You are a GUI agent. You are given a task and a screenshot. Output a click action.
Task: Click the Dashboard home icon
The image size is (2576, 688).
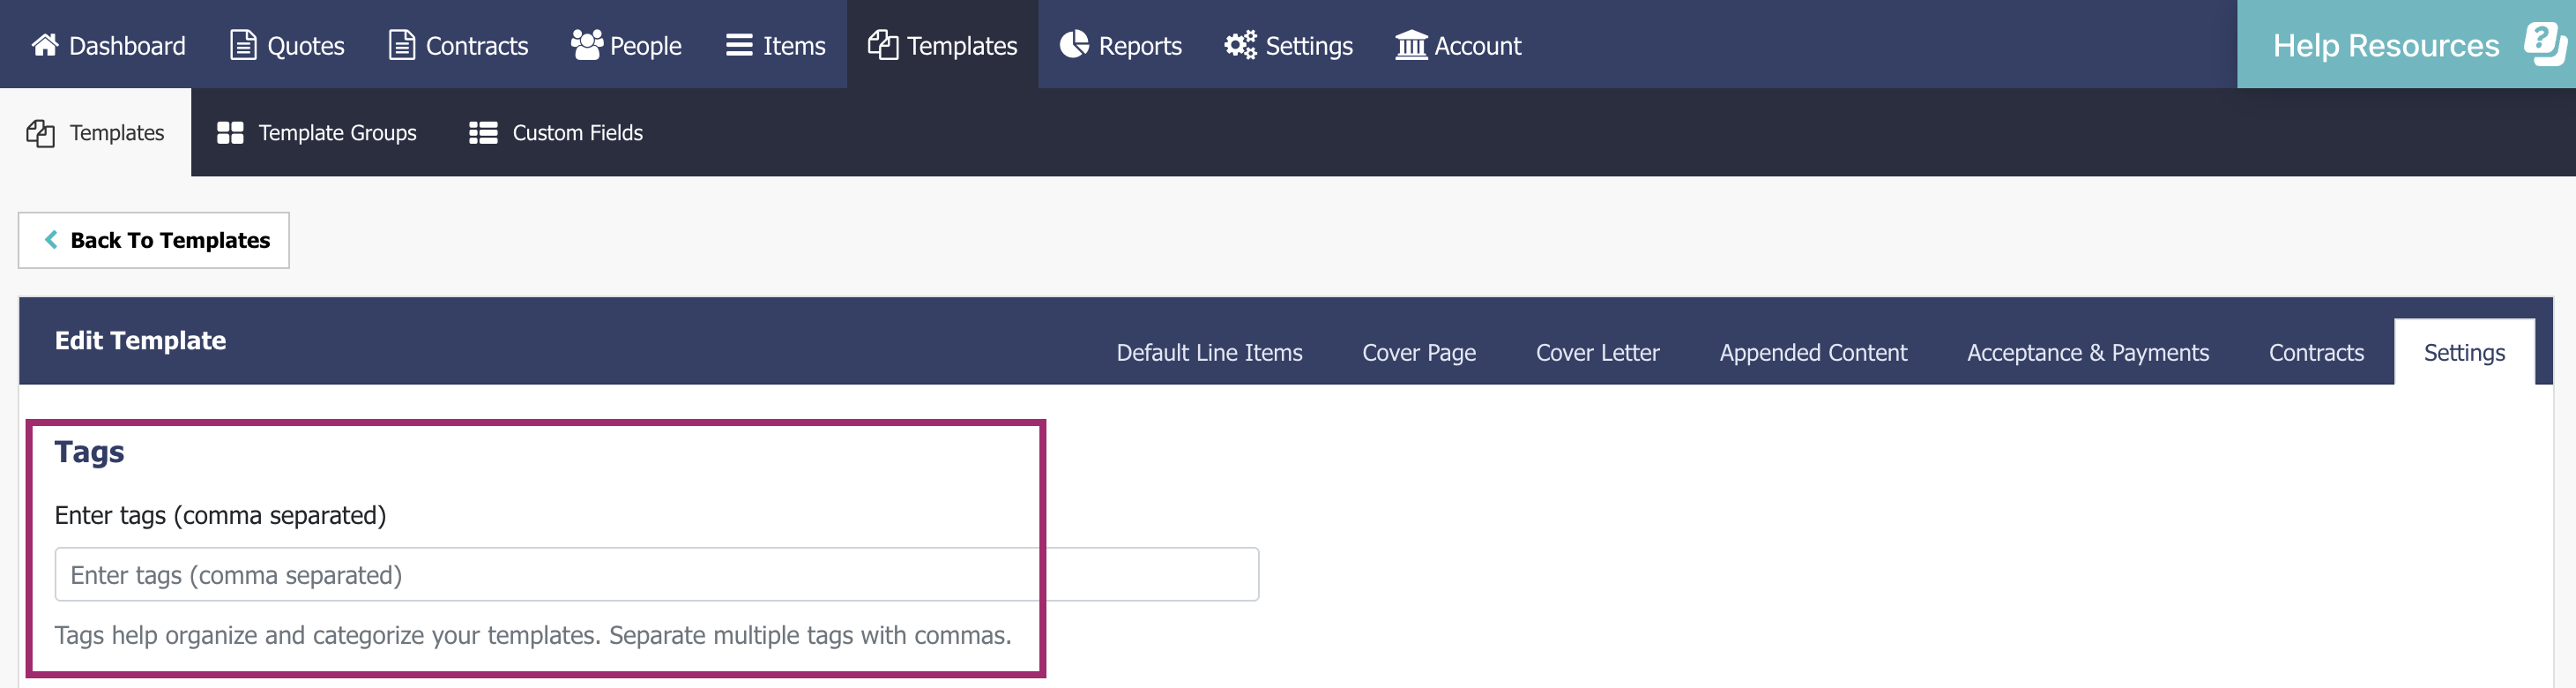tap(45, 45)
